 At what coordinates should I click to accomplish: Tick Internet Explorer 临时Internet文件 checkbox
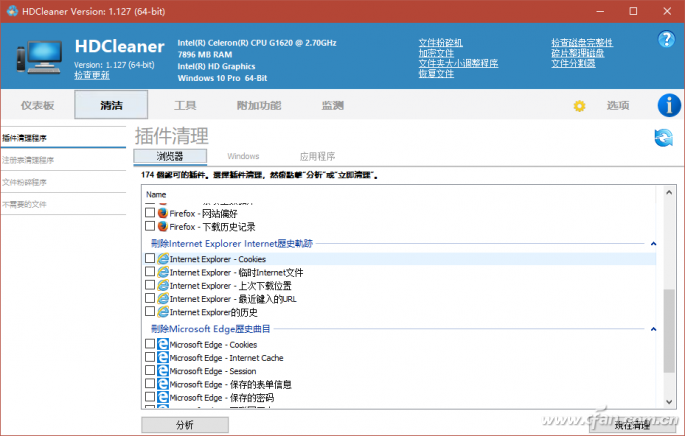(x=150, y=271)
